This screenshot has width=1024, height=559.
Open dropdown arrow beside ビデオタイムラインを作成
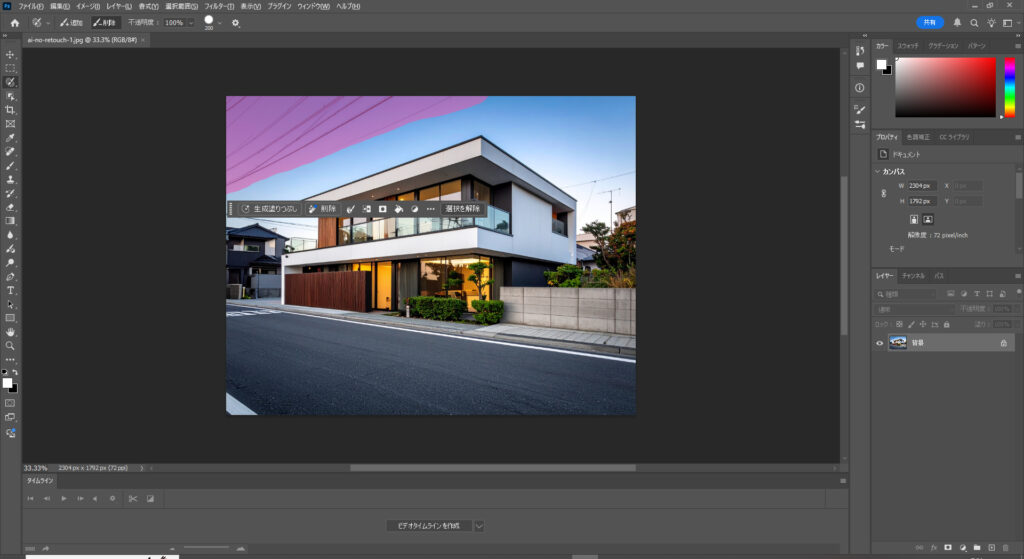479,526
